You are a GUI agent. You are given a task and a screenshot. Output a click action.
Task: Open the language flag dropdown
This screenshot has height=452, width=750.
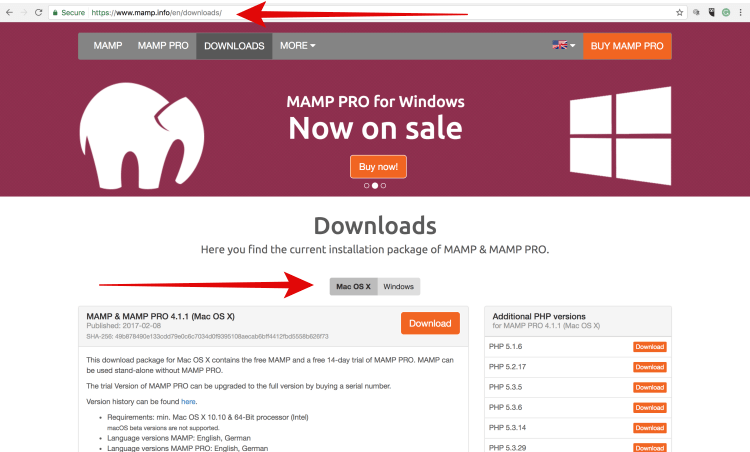point(563,45)
